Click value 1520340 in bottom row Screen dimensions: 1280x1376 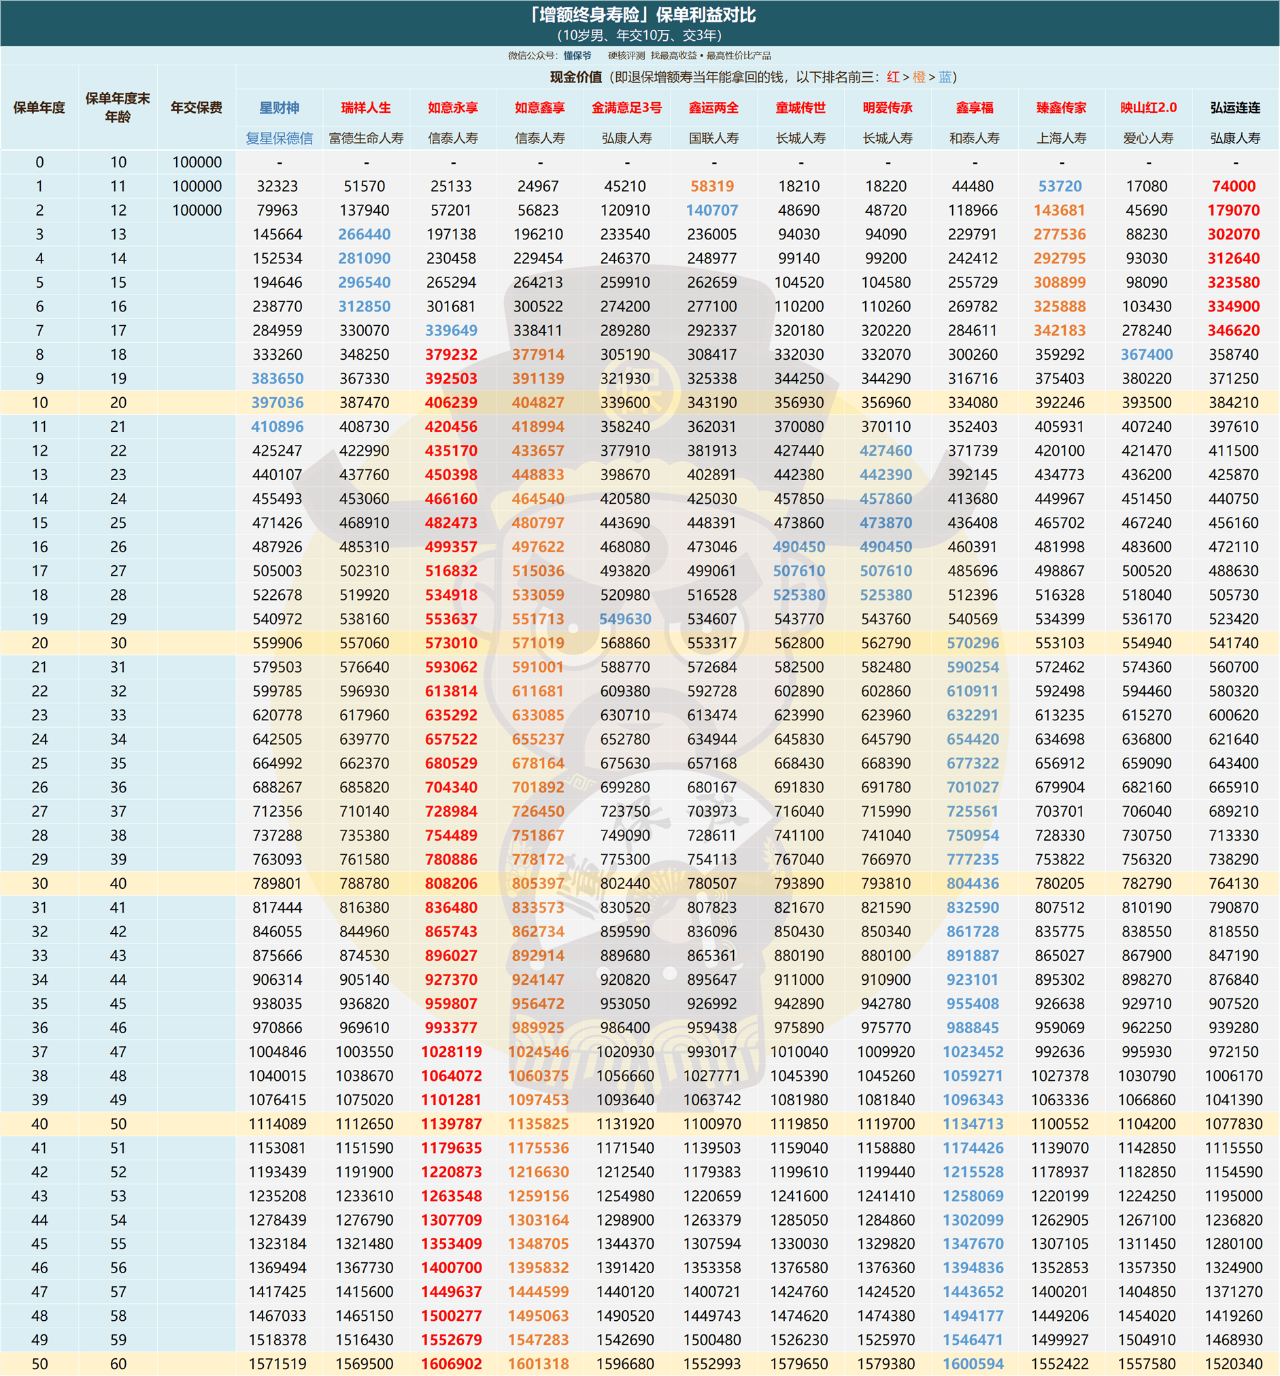[x=1234, y=1364]
